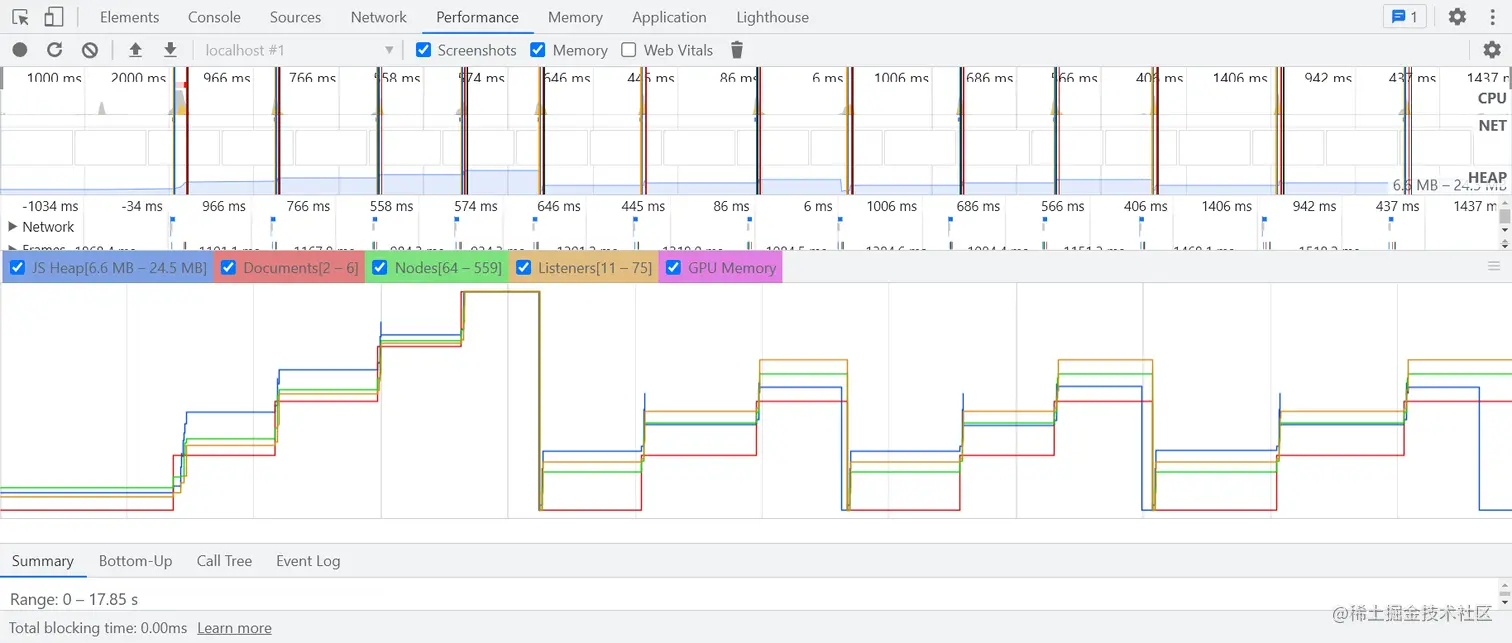Uncheck the JS Heap counter checkbox

pyautogui.click(x=17, y=268)
